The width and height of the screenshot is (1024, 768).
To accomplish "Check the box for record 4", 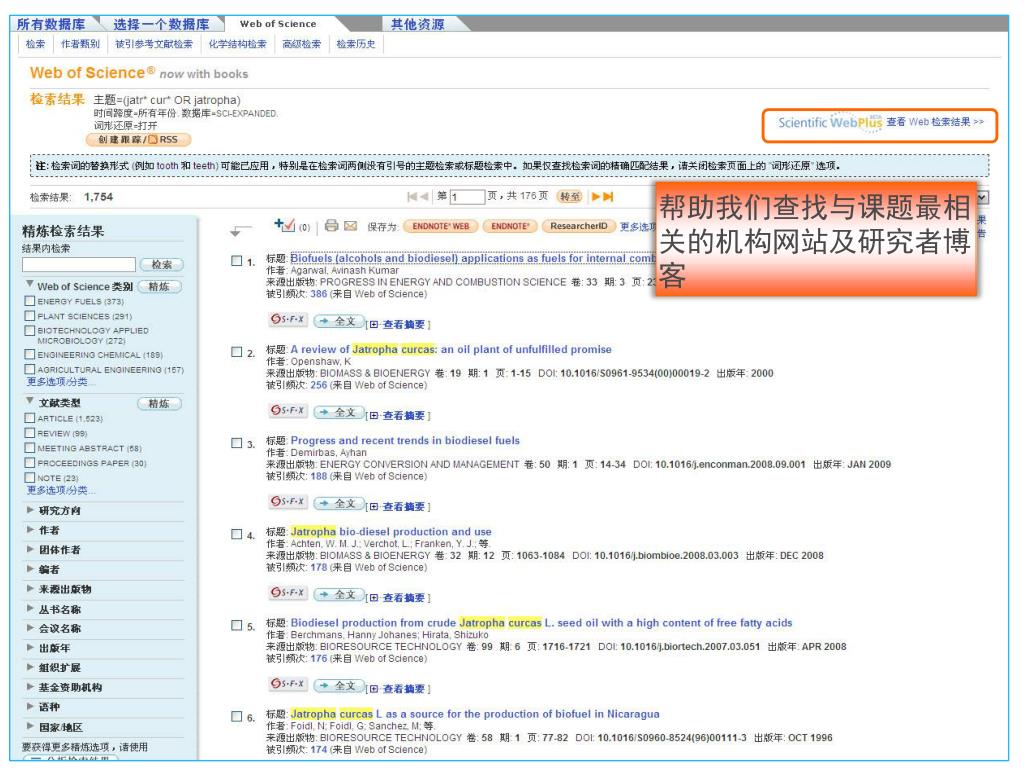I will point(237,534).
